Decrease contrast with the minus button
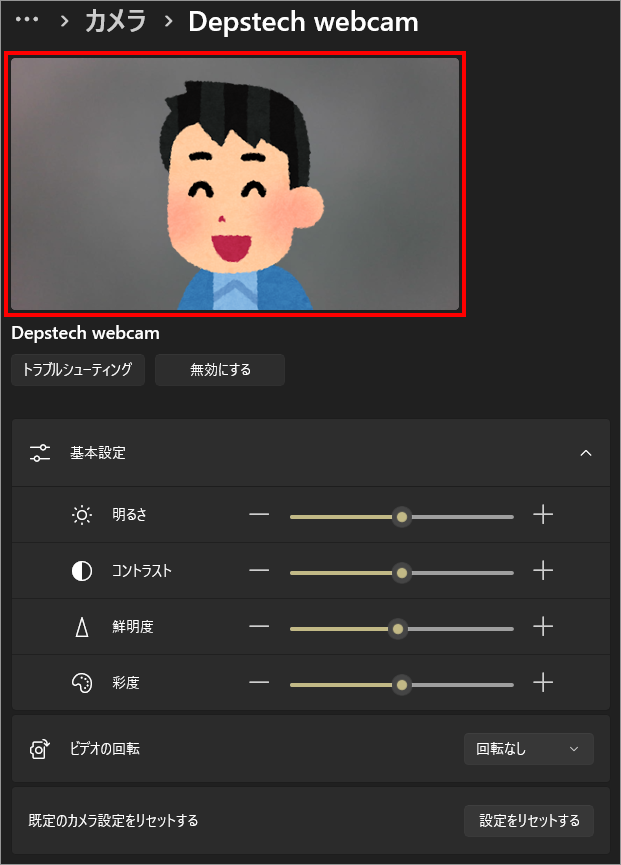Viewport: 621px width, 865px height. coord(259,572)
